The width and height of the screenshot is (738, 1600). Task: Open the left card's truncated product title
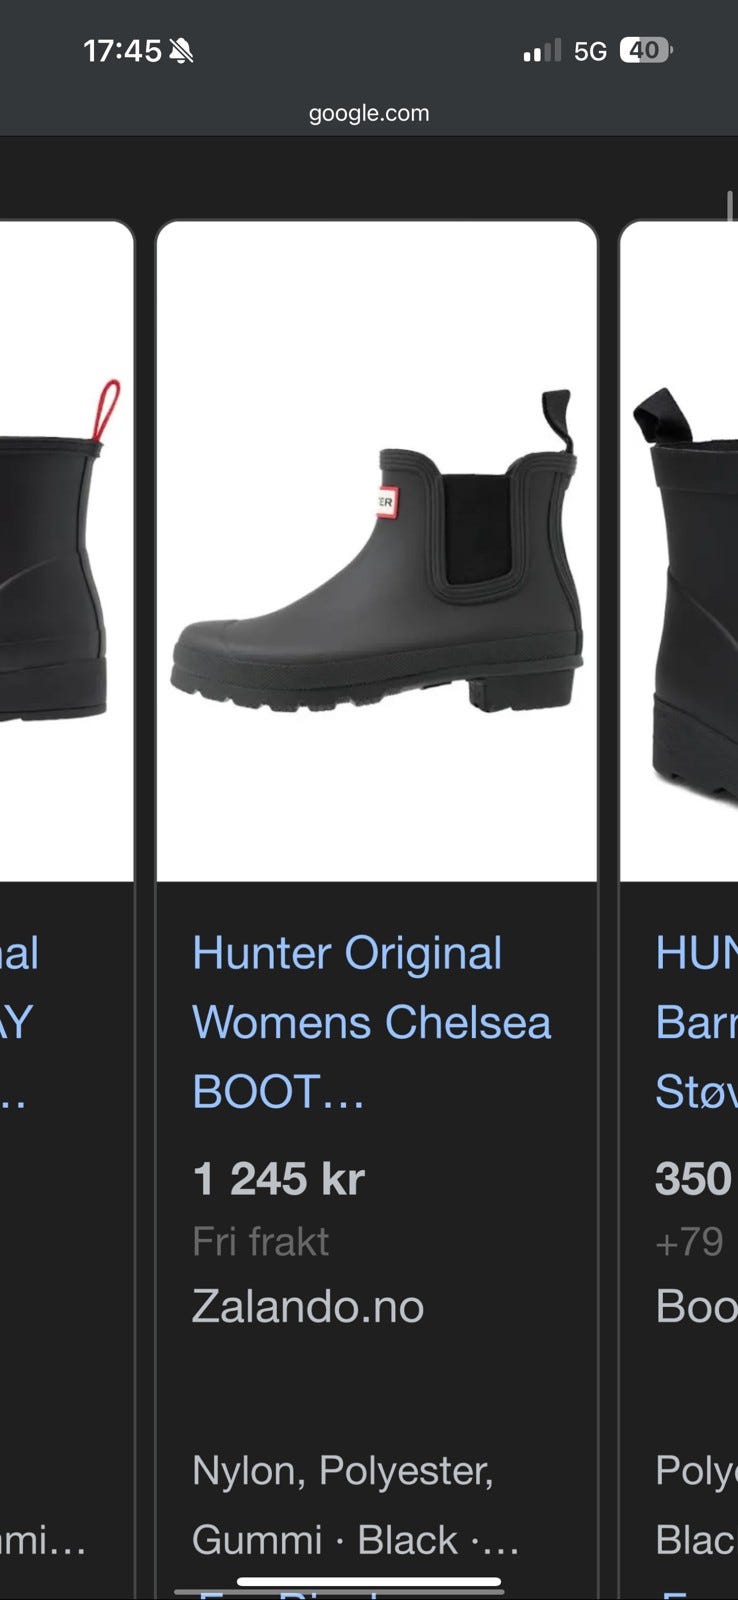tap(19, 1022)
